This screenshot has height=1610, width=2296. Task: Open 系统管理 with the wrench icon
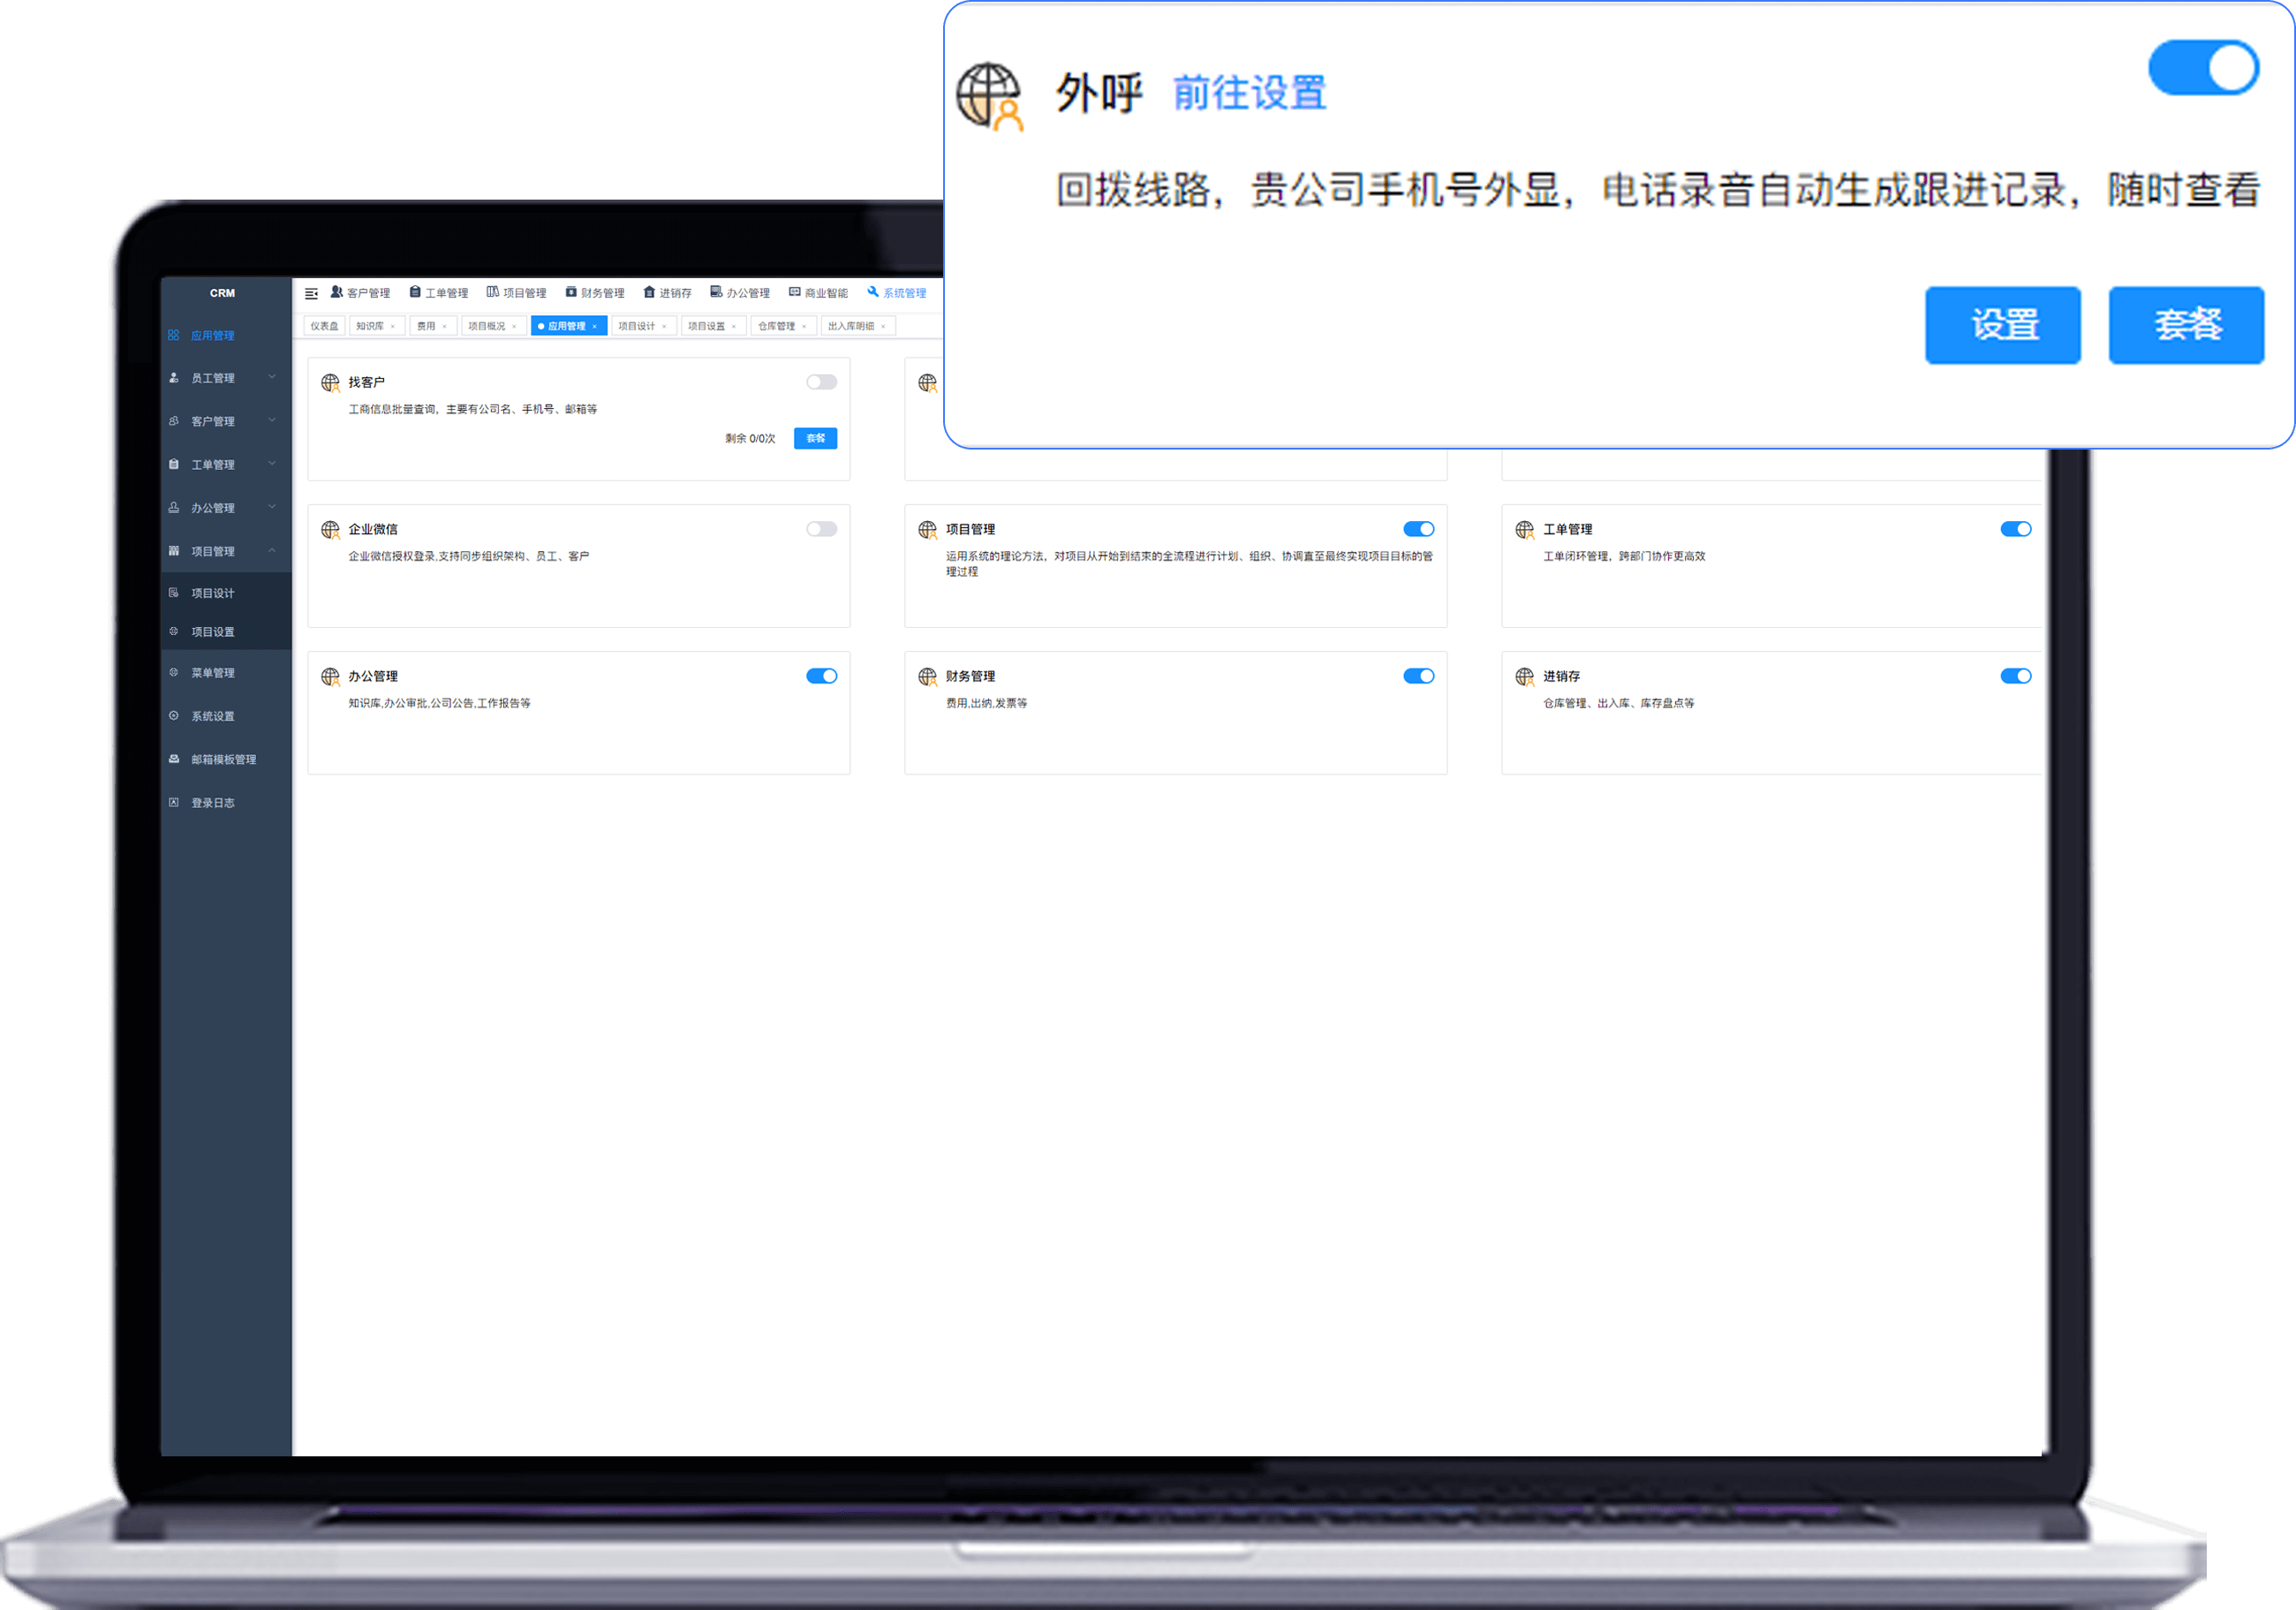click(873, 293)
